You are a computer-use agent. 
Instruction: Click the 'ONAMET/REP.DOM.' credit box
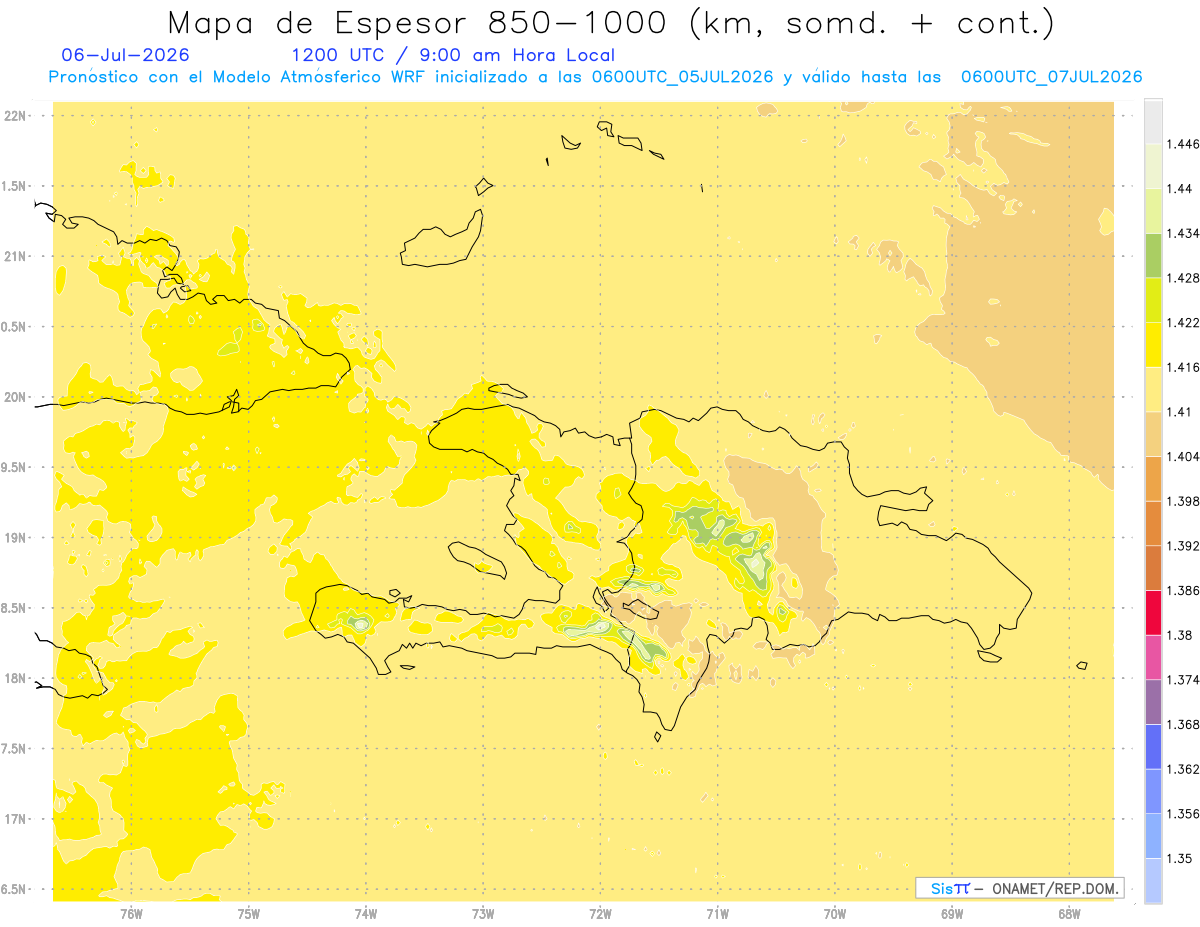coord(1020,888)
